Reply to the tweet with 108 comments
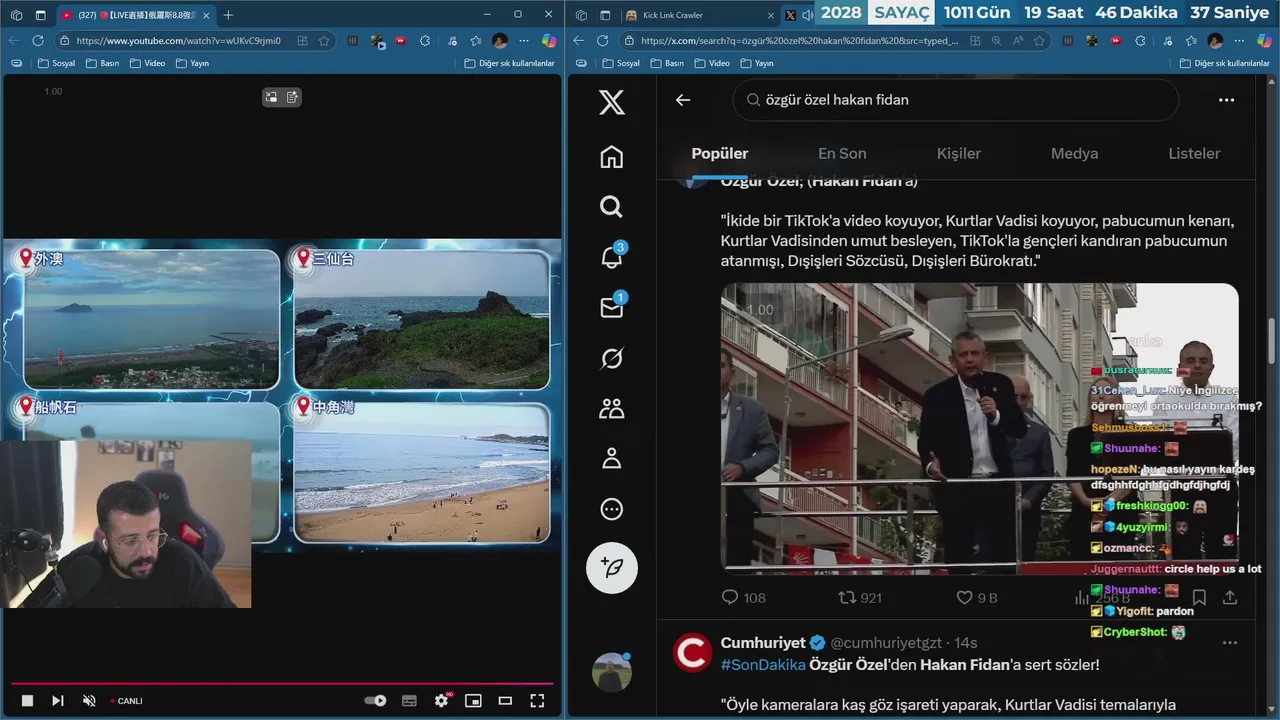 pos(743,597)
